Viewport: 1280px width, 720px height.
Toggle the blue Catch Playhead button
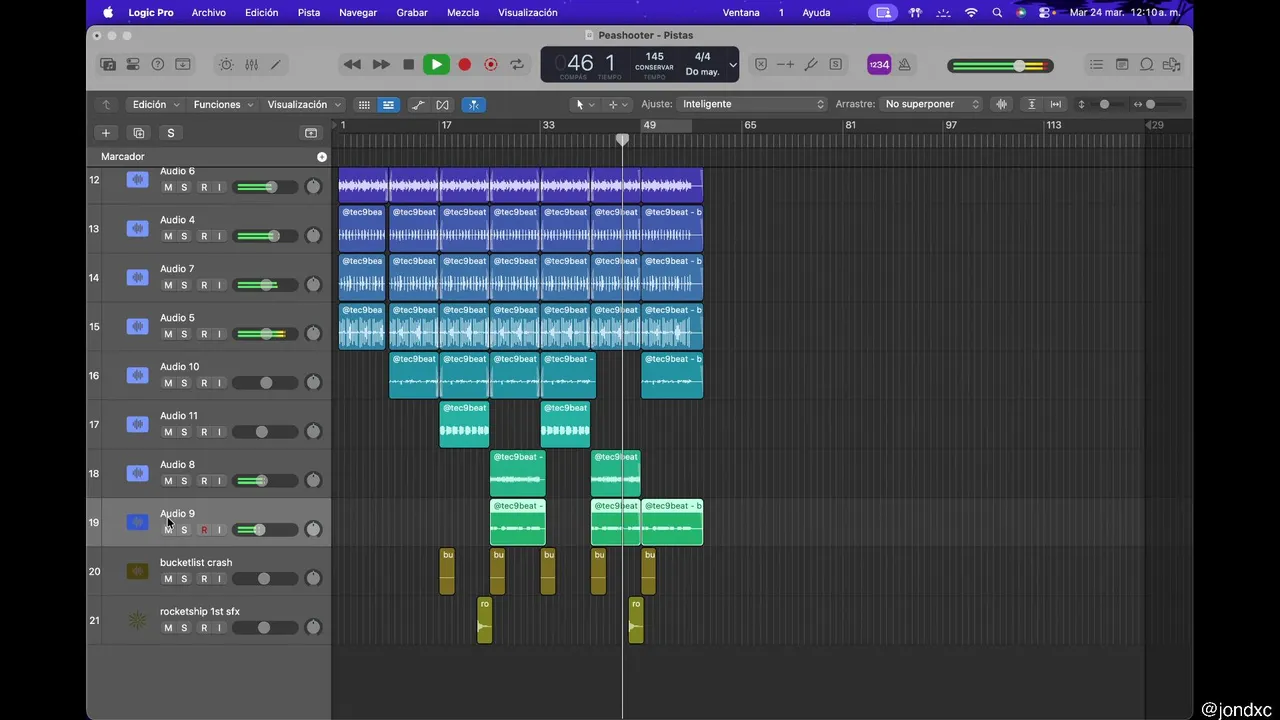[474, 104]
